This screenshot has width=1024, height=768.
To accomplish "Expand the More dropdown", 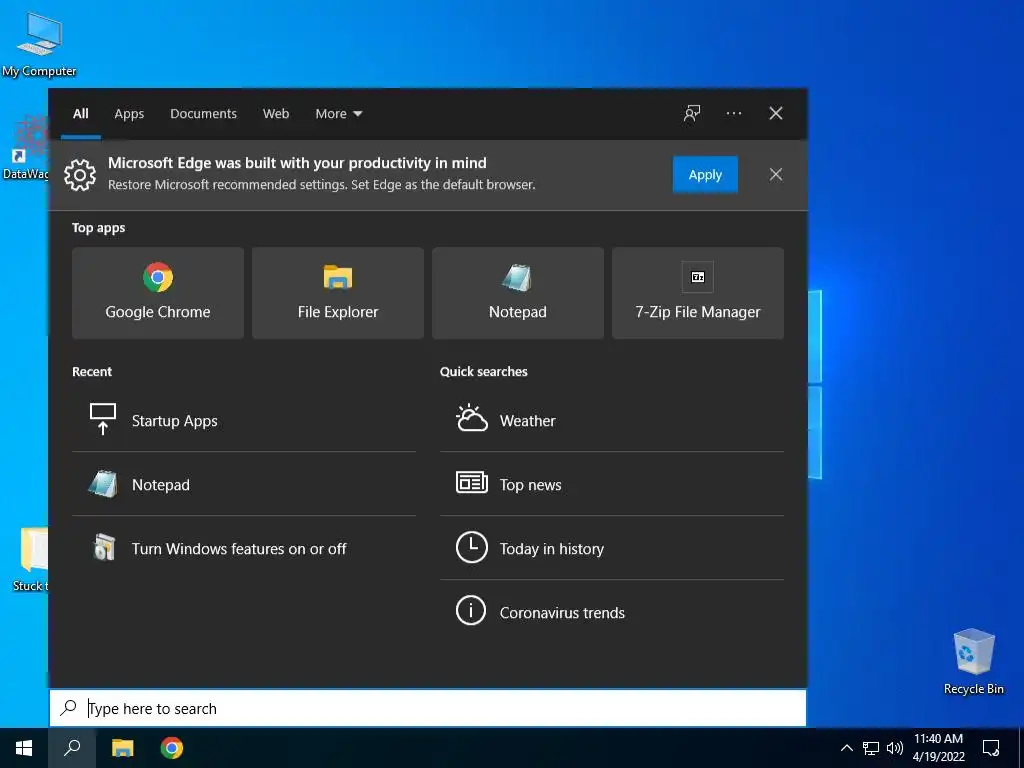I will (x=338, y=114).
